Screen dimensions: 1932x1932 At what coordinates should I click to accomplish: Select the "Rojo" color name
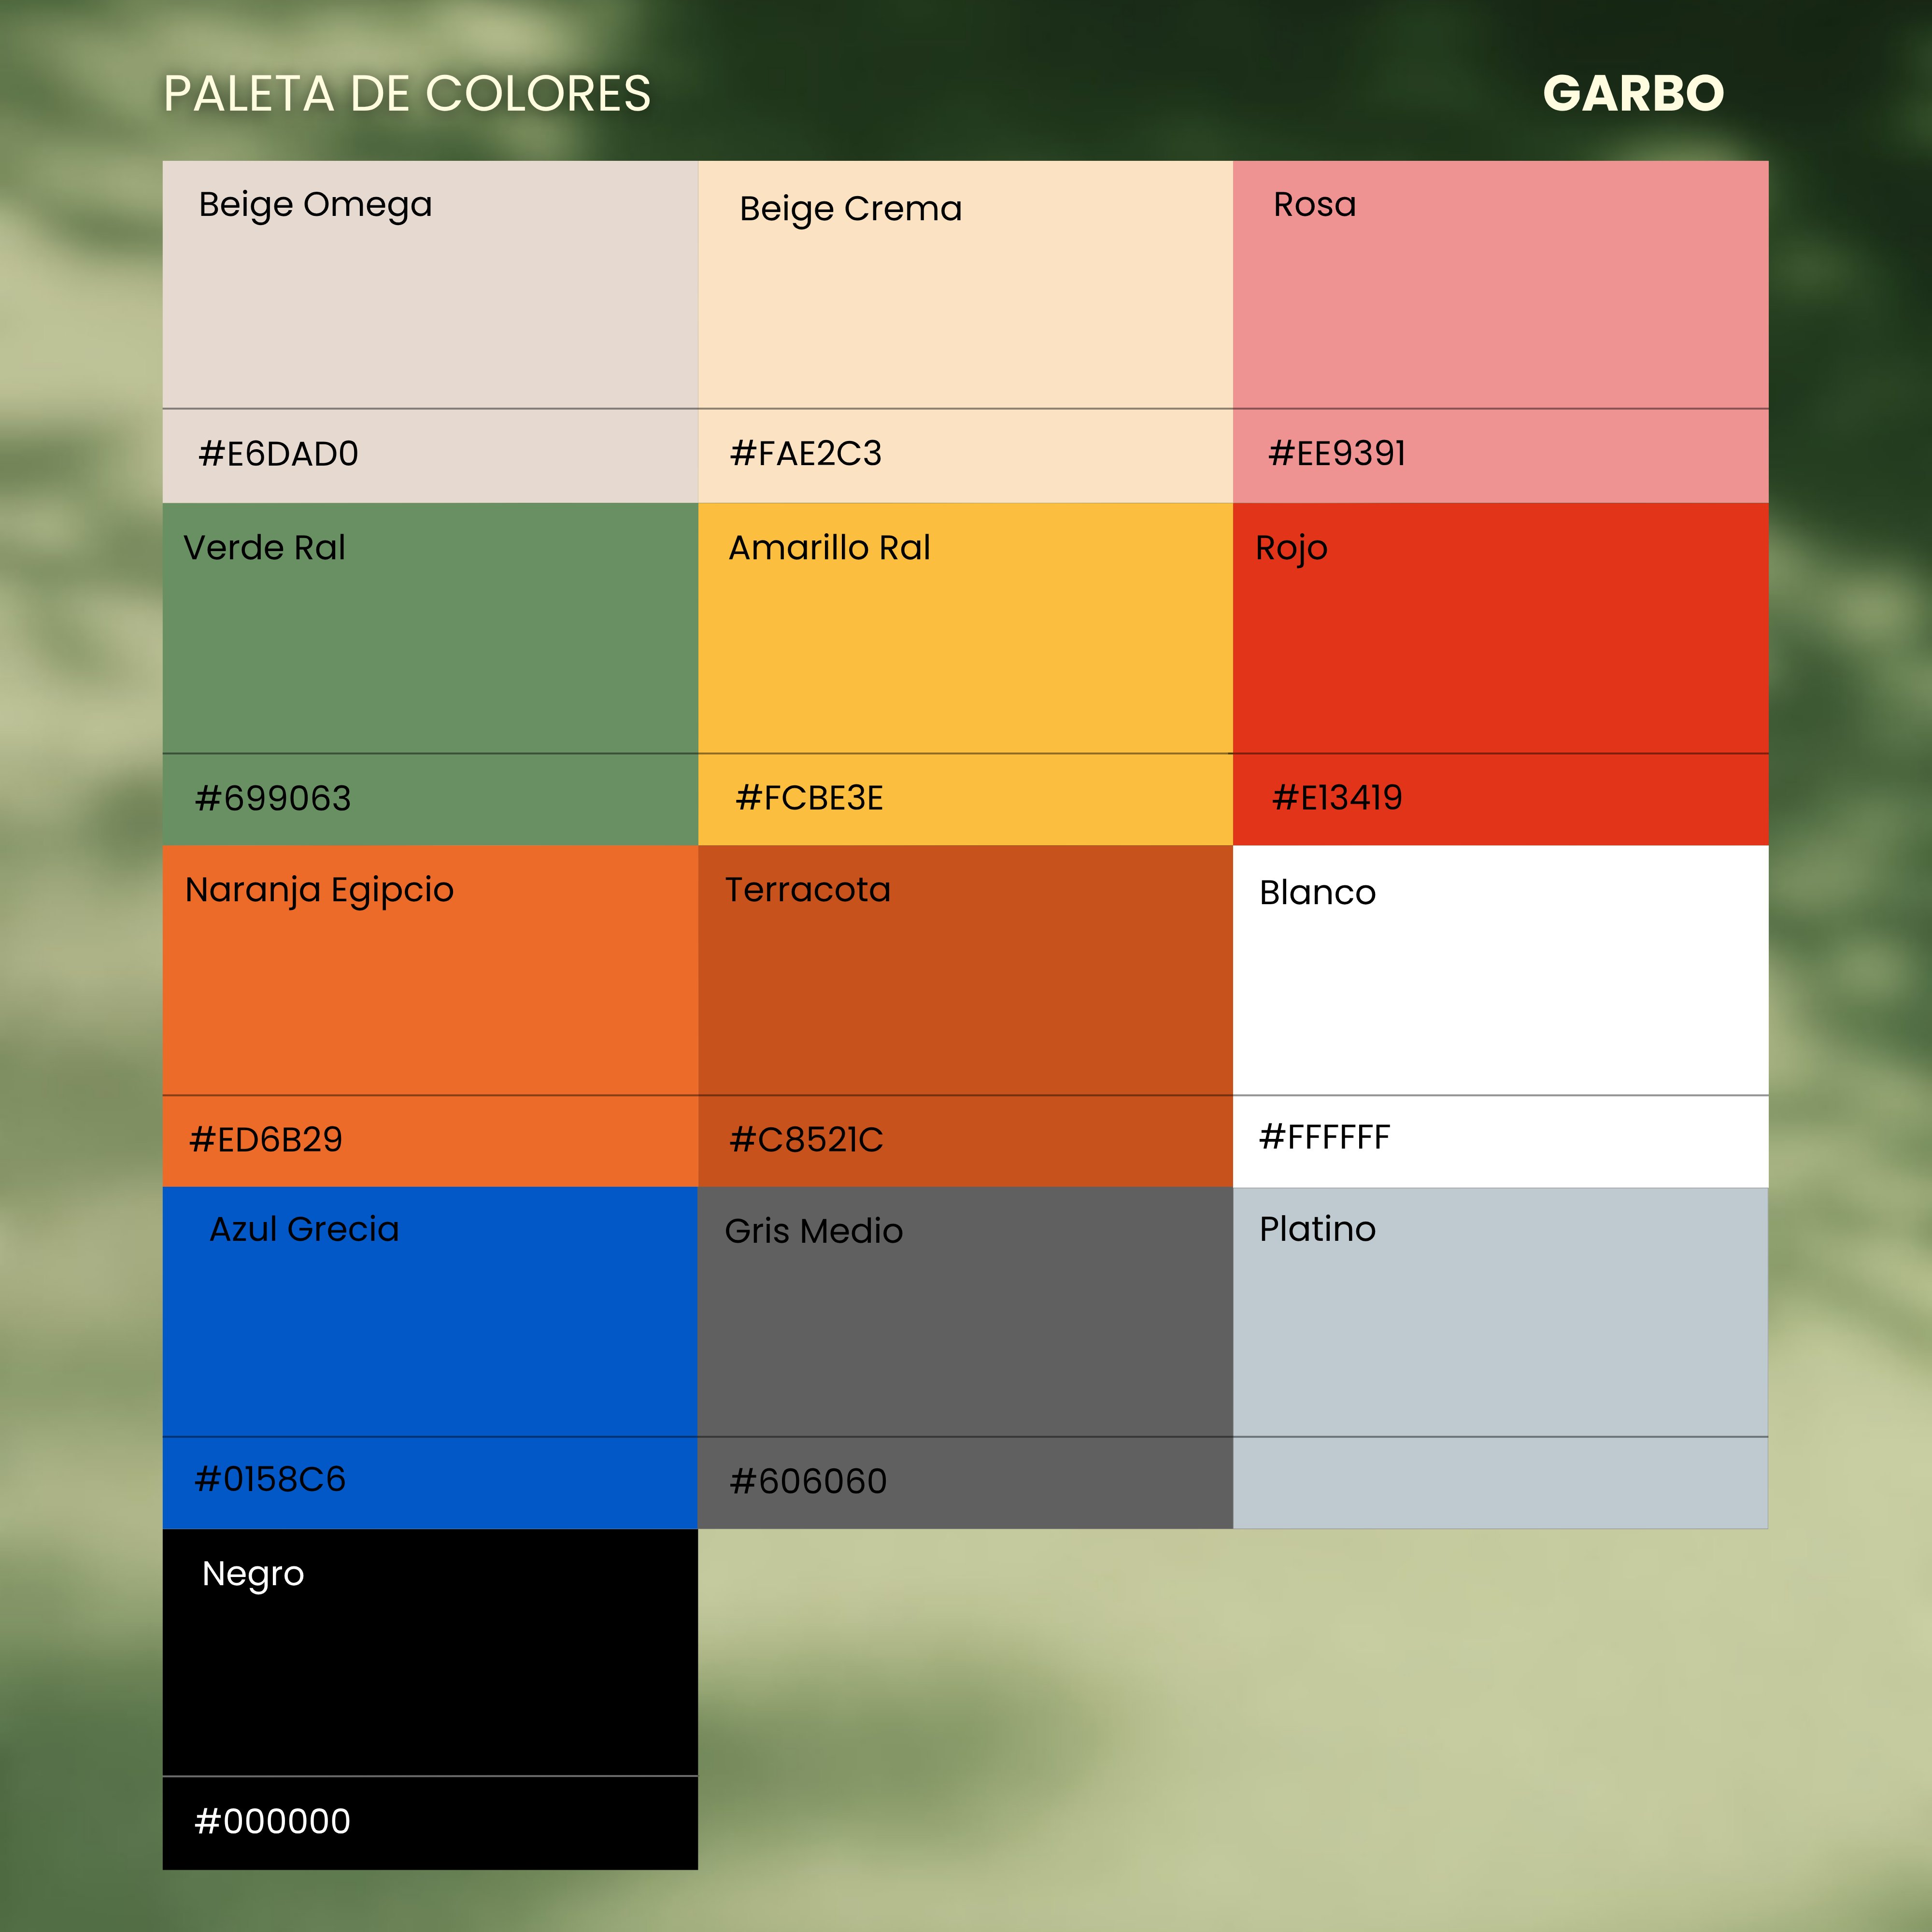tap(1291, 549)
